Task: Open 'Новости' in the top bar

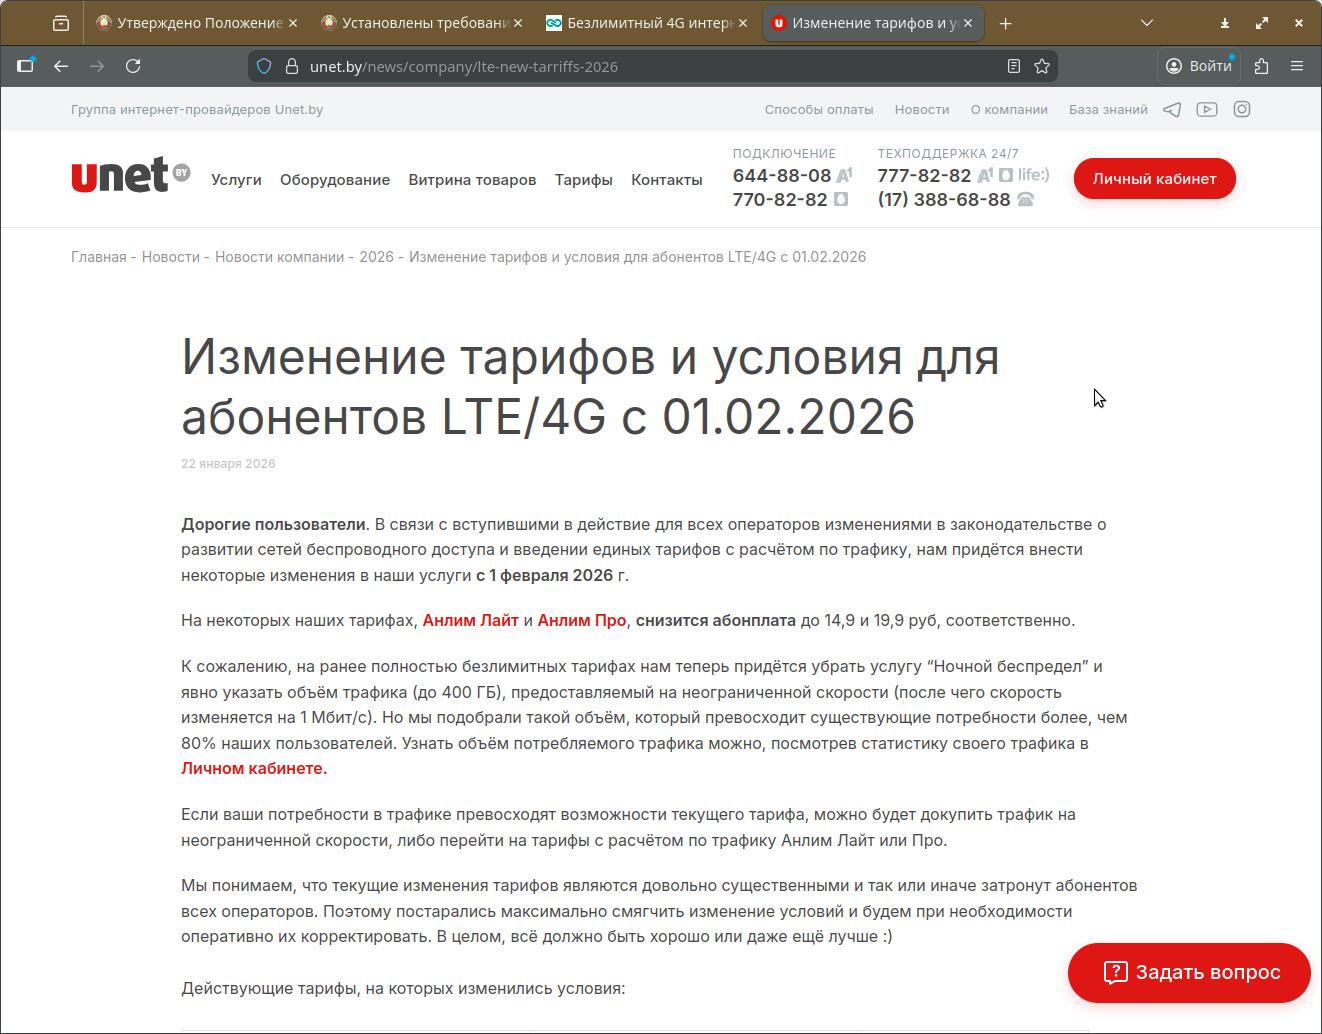Action: [922, 109]
